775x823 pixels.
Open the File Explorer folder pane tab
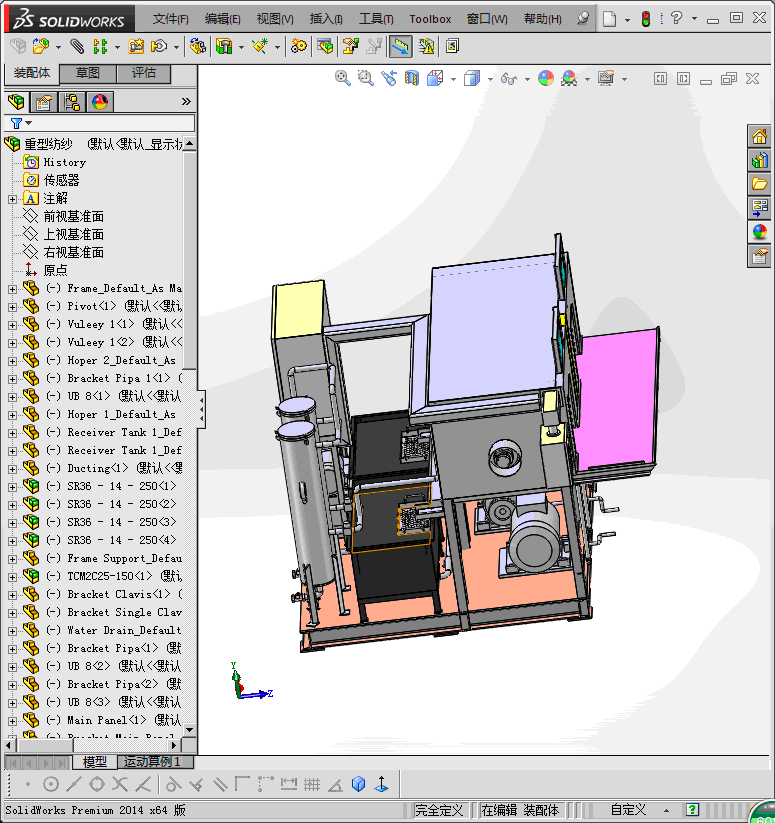click(x=760, y=184)
